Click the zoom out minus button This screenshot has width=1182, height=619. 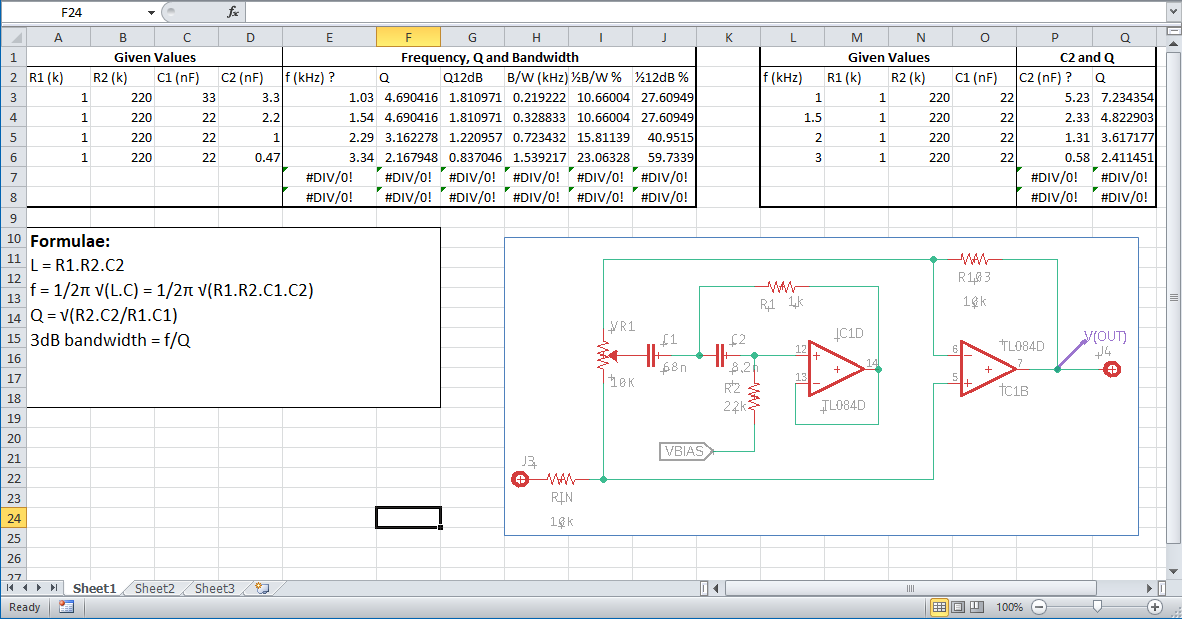pos(1039,607)
